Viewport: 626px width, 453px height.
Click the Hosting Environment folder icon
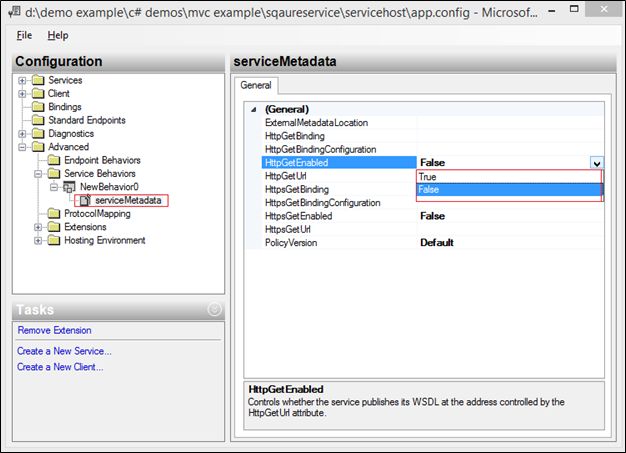coord(54,240)
